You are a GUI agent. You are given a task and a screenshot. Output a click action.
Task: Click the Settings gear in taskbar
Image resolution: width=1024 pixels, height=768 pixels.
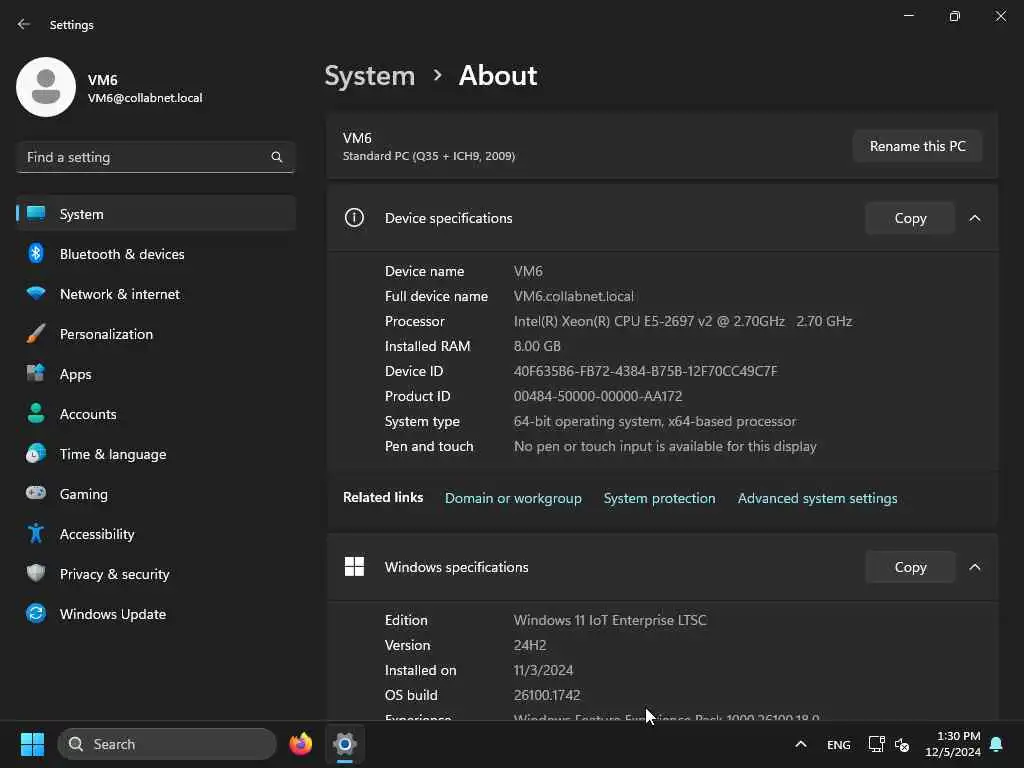click(345, 744)
